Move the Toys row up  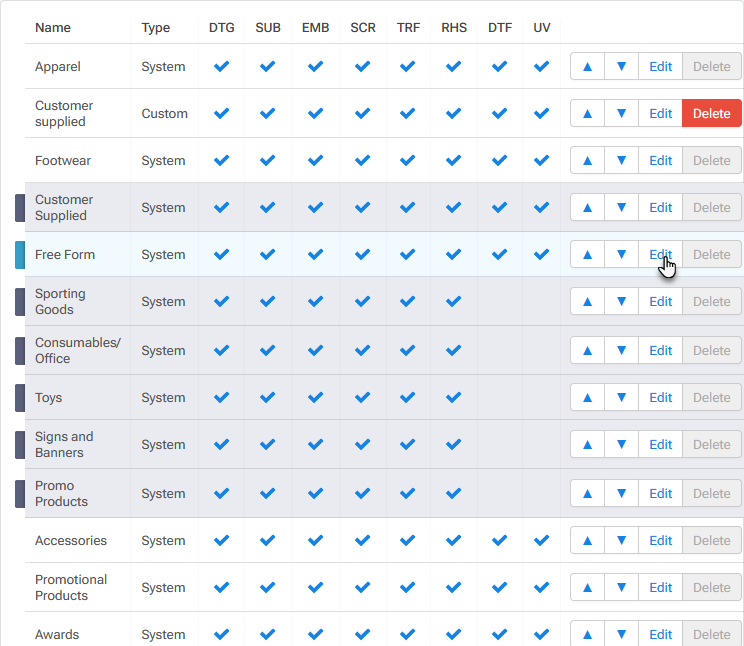pos(587,397)
